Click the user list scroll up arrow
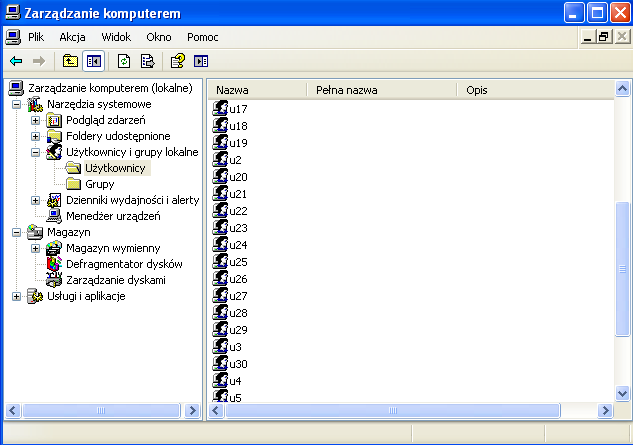633x445 pixels. [623, 89]
